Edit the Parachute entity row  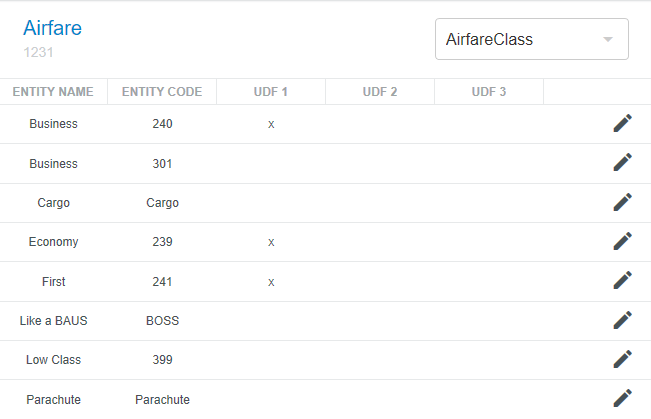622,398
